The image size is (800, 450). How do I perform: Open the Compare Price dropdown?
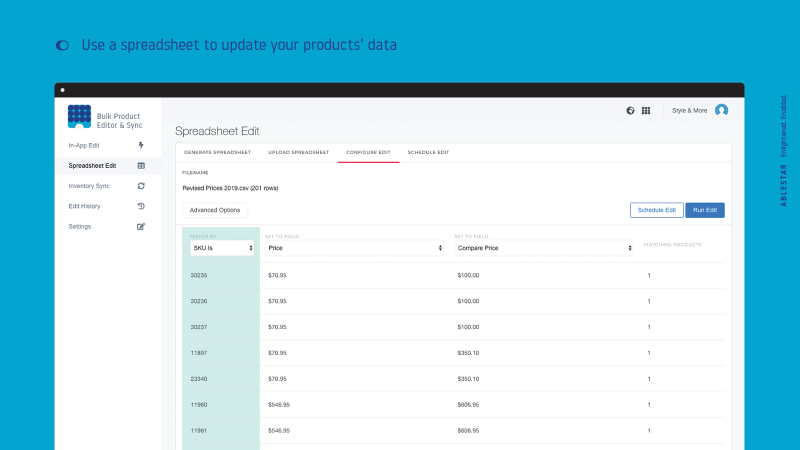pos(544,248)
